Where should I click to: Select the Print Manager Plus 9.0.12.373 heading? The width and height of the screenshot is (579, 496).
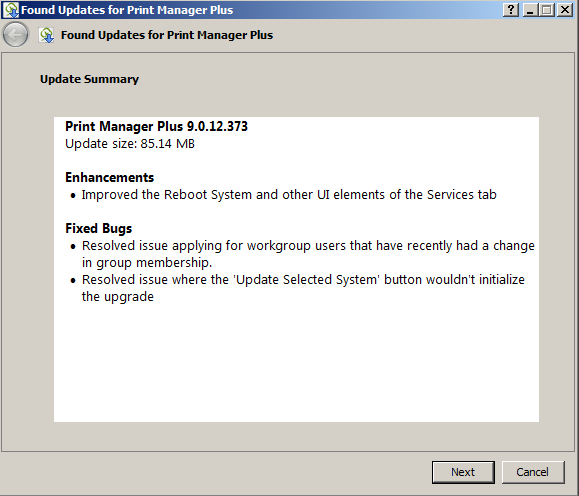point(156,126)
